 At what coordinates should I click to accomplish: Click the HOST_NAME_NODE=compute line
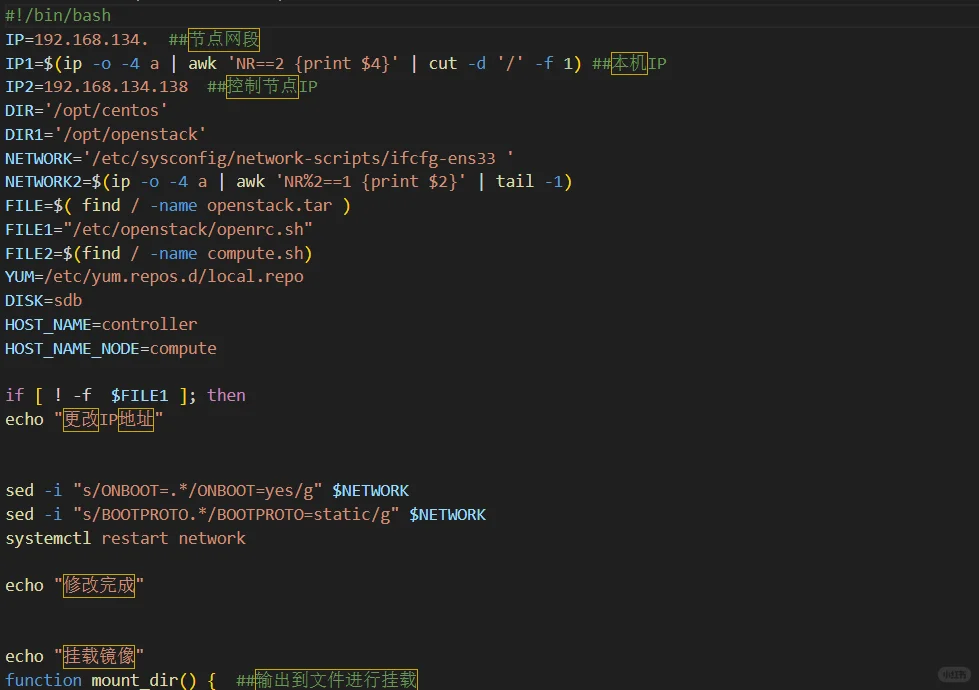click(111, 348)
